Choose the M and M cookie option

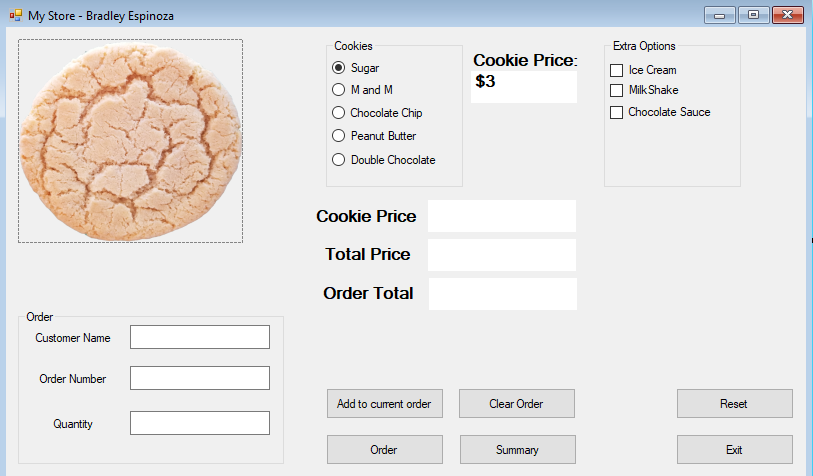click(x=338, y=90)
